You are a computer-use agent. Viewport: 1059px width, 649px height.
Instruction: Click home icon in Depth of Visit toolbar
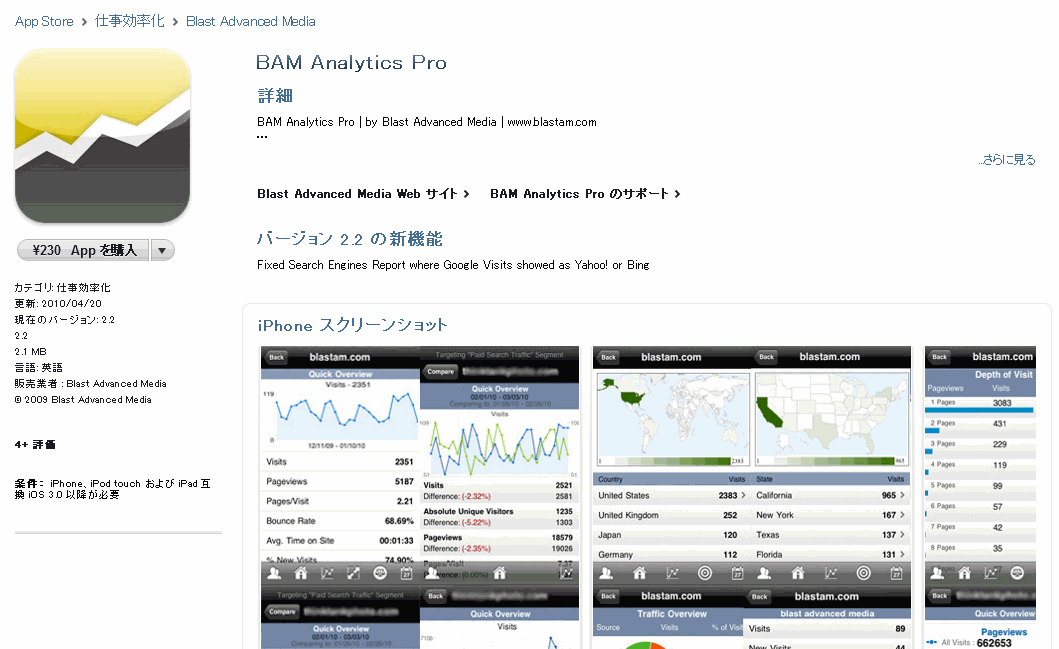click(x=964, y=573)
